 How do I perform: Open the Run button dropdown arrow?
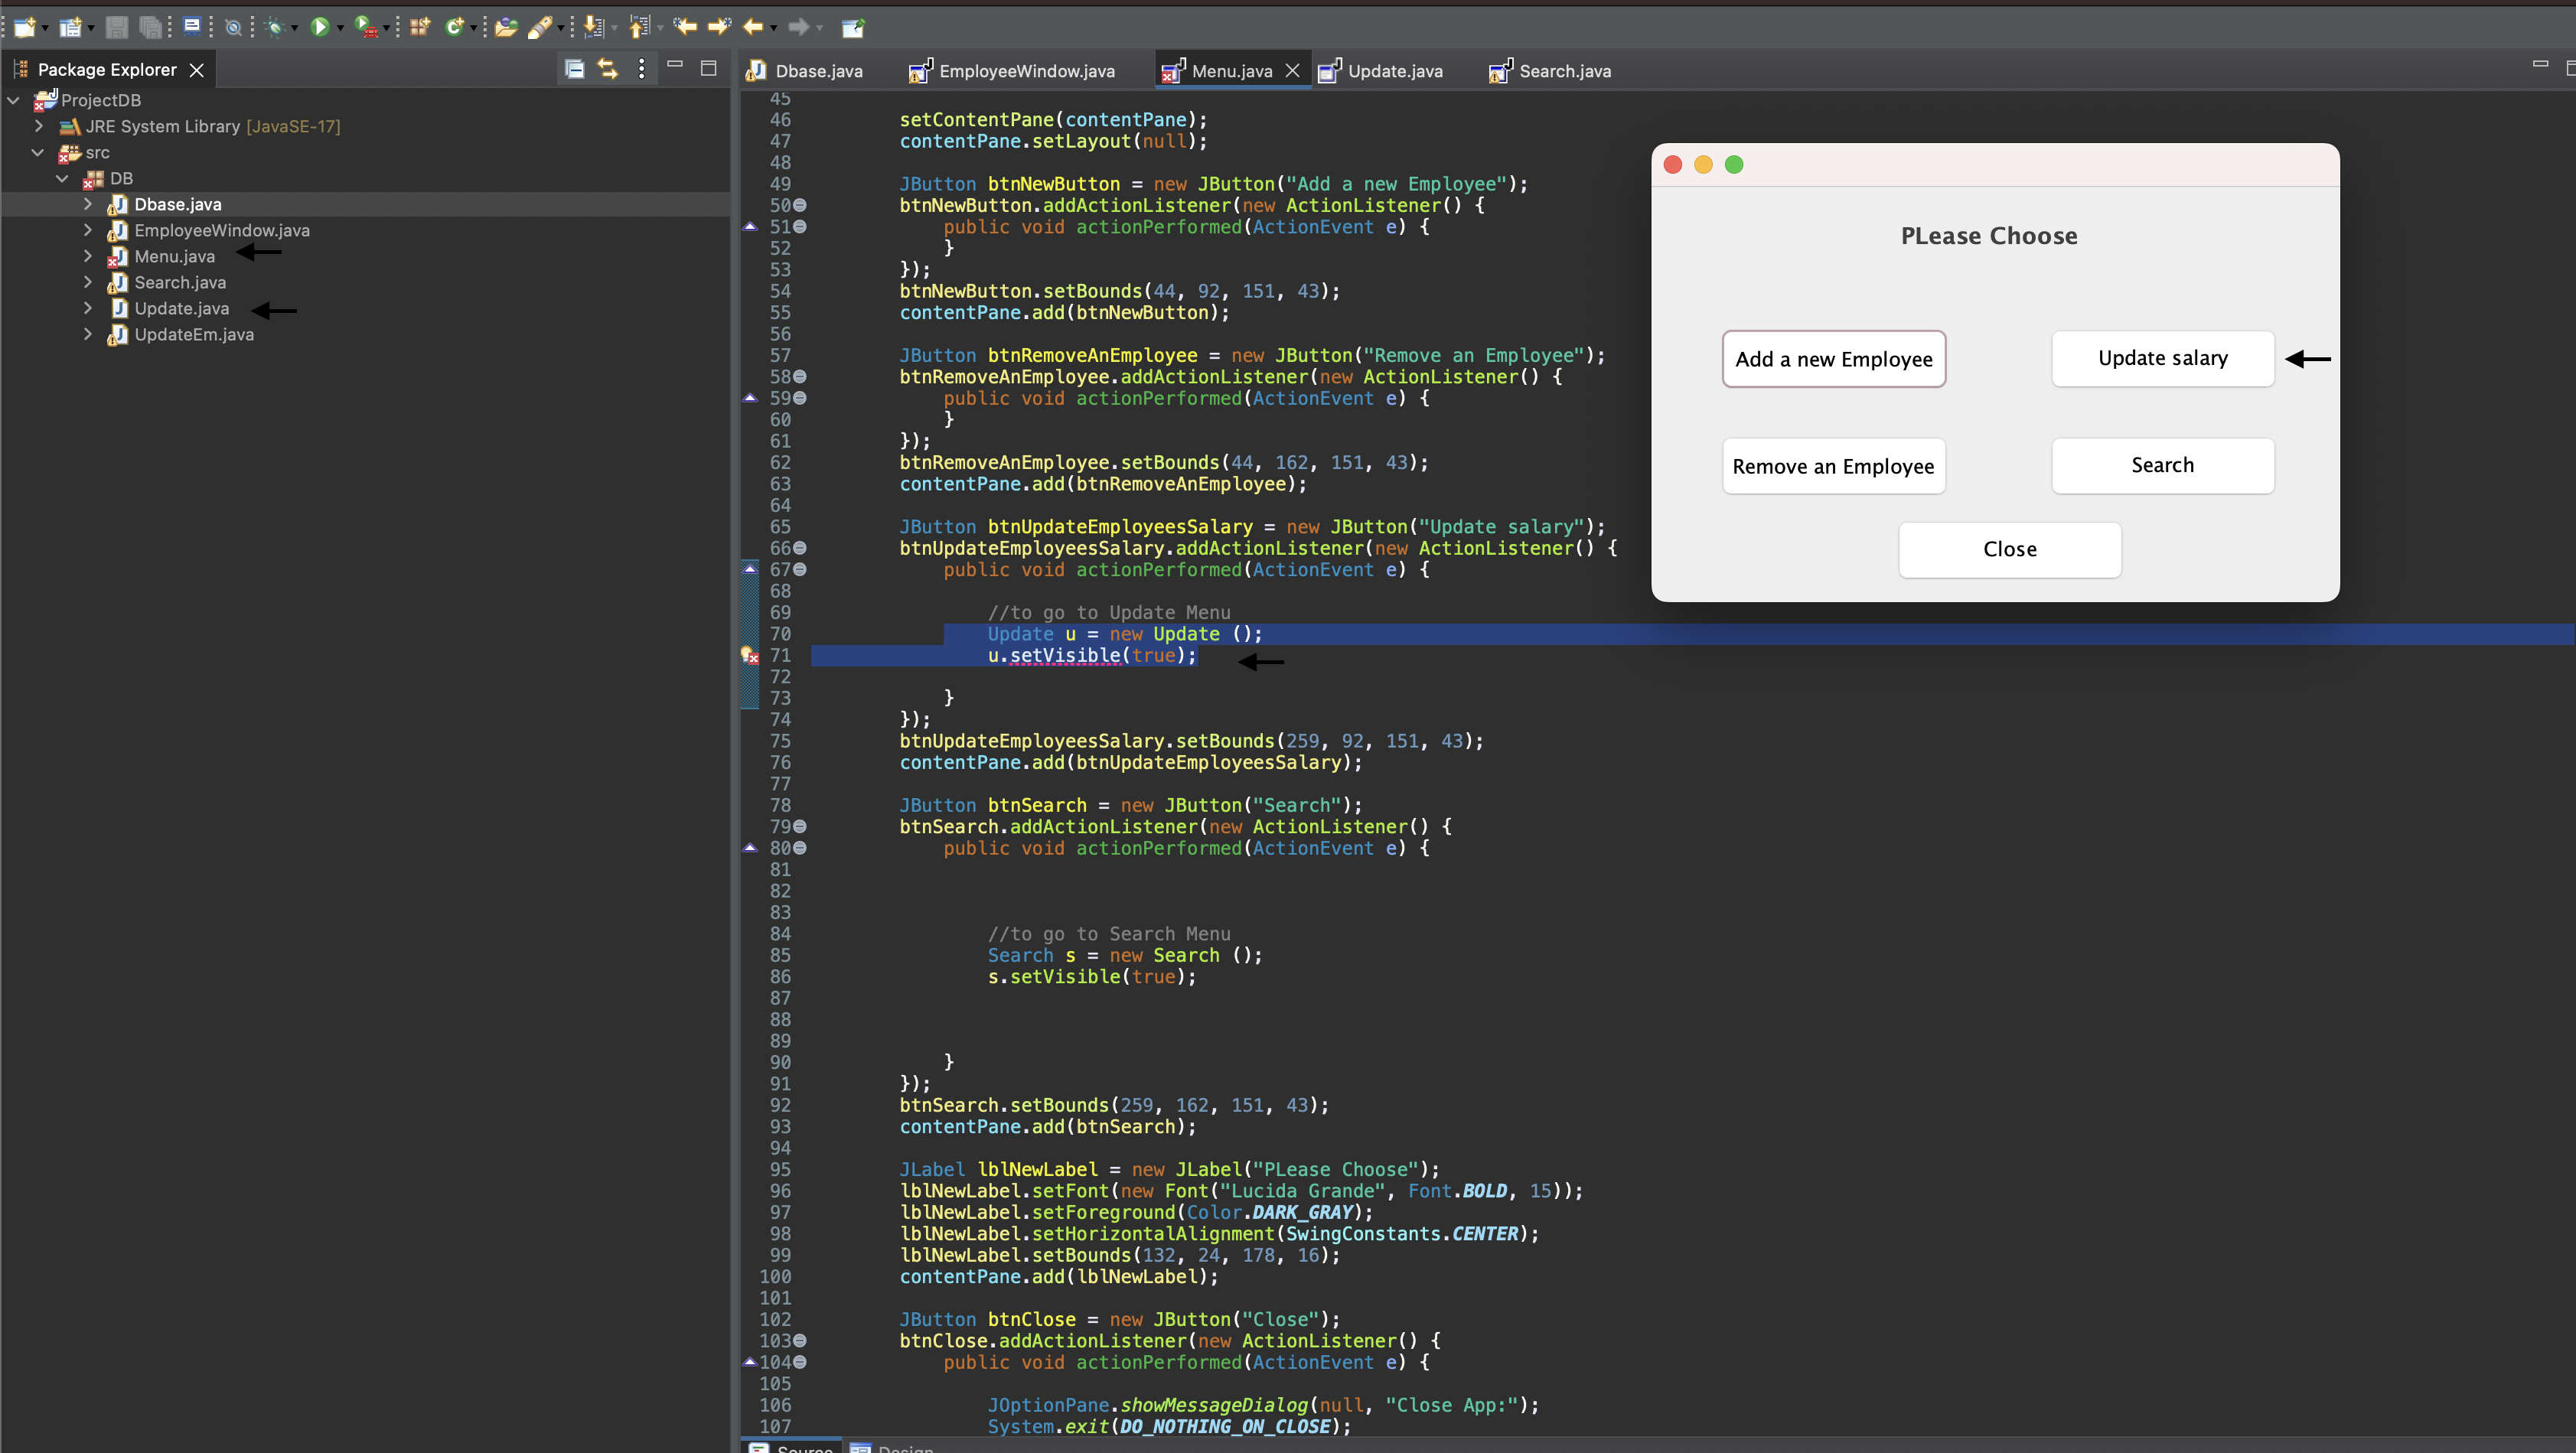click(340, 28)
